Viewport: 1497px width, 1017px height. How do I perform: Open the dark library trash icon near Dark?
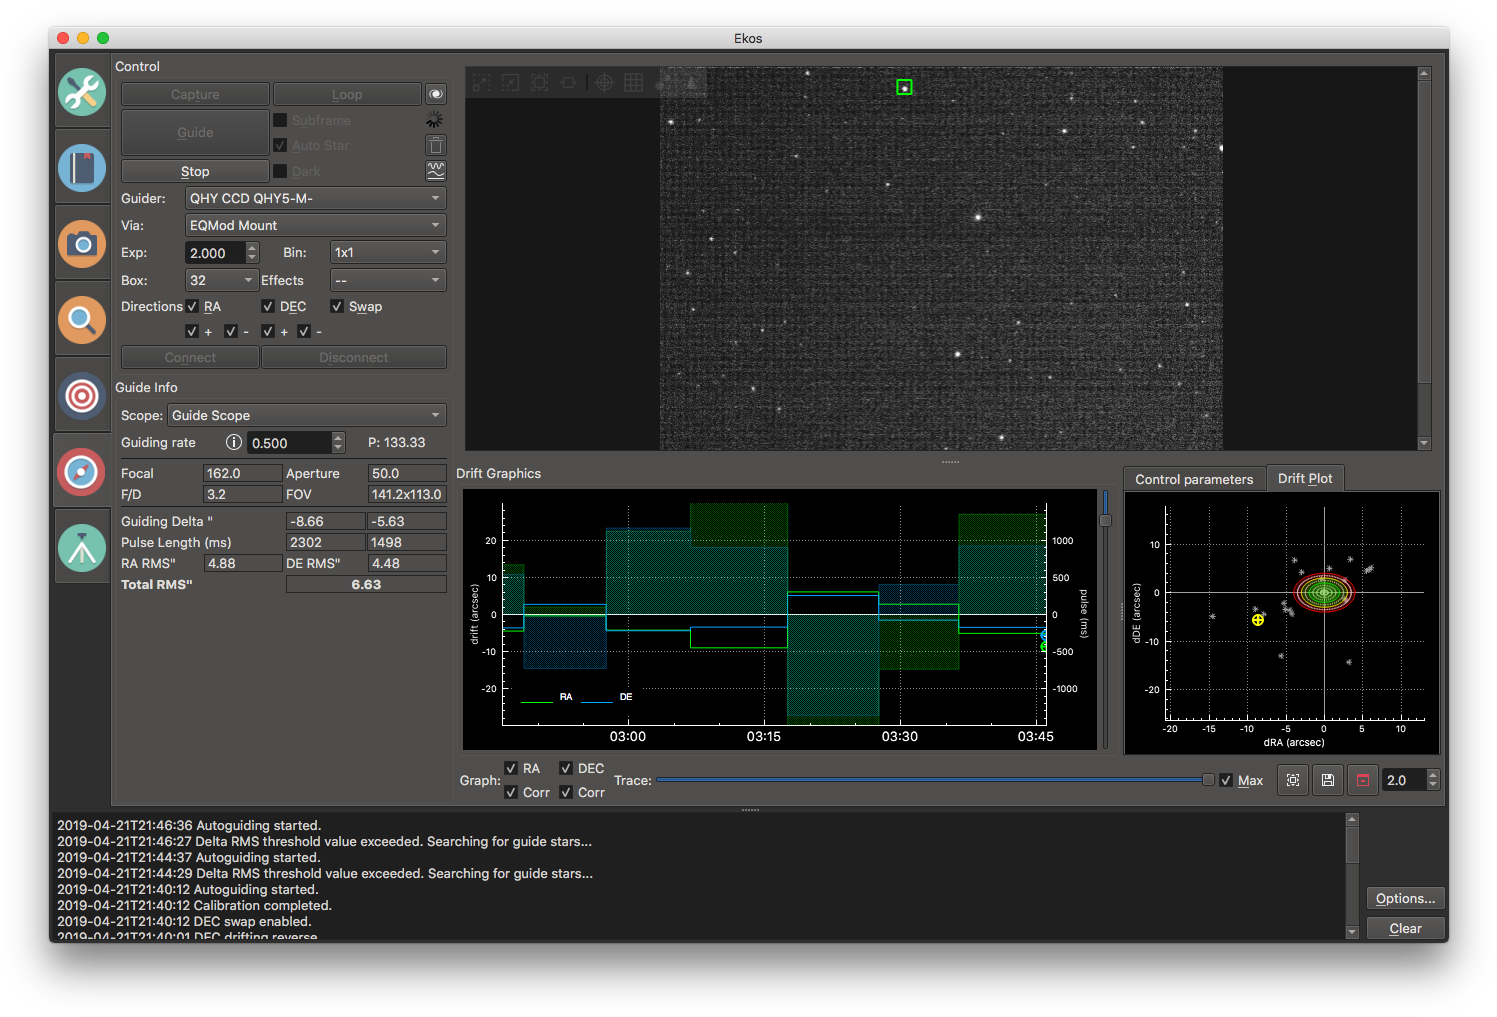pyautogui.click(x=436, y=145)
